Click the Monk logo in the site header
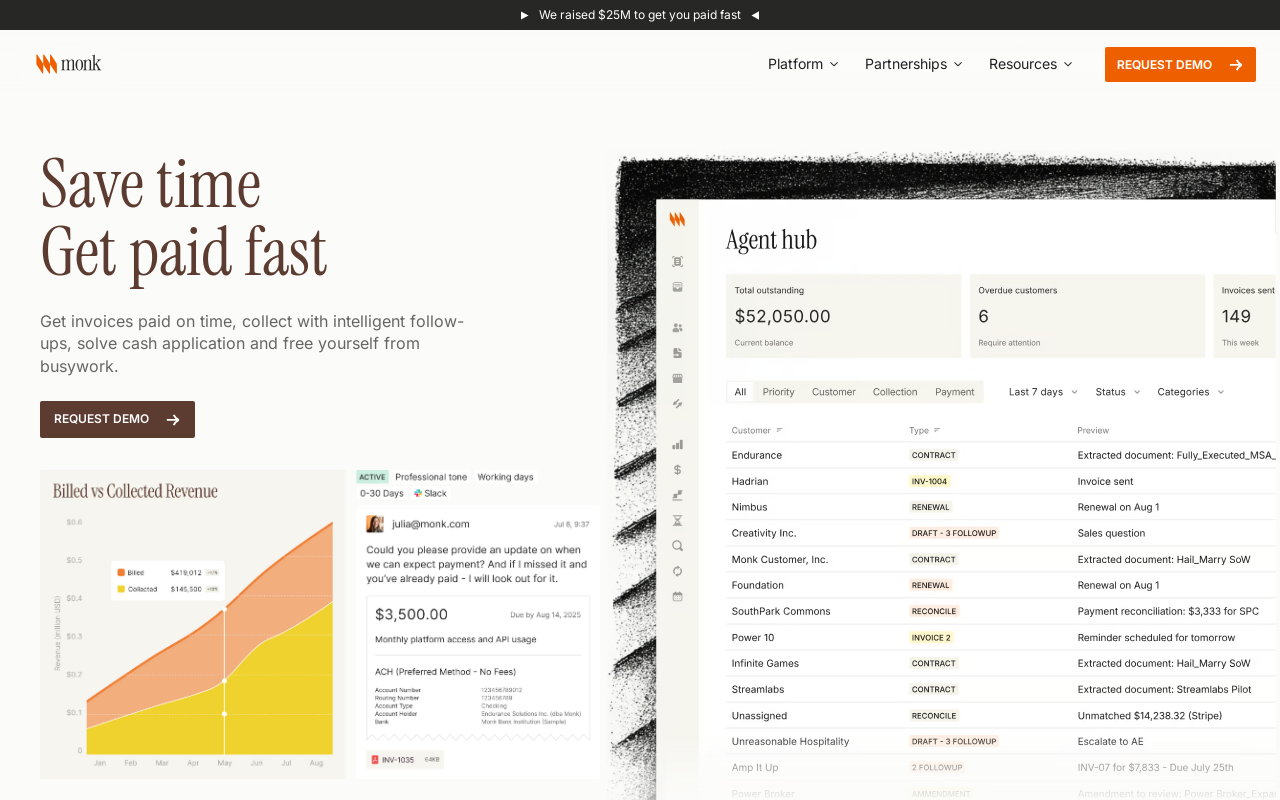Viewport: 1280px width, 800px height. point(68,64)
